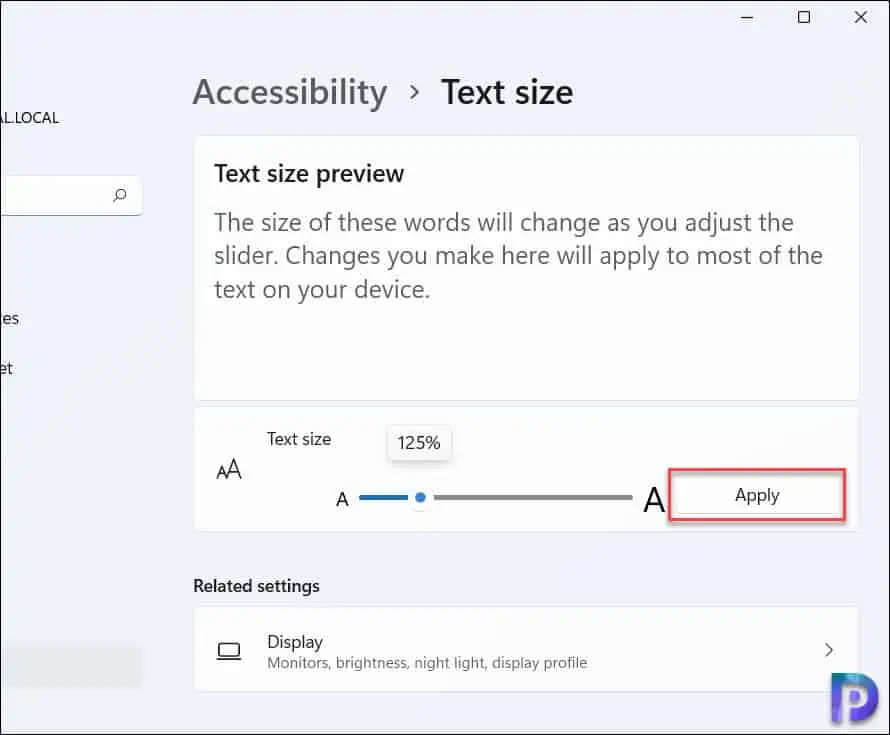Expand the Display row chevron arrow
Image resolution: width=890 pixels, height=735 pixels.
click(x=829, y=650)
